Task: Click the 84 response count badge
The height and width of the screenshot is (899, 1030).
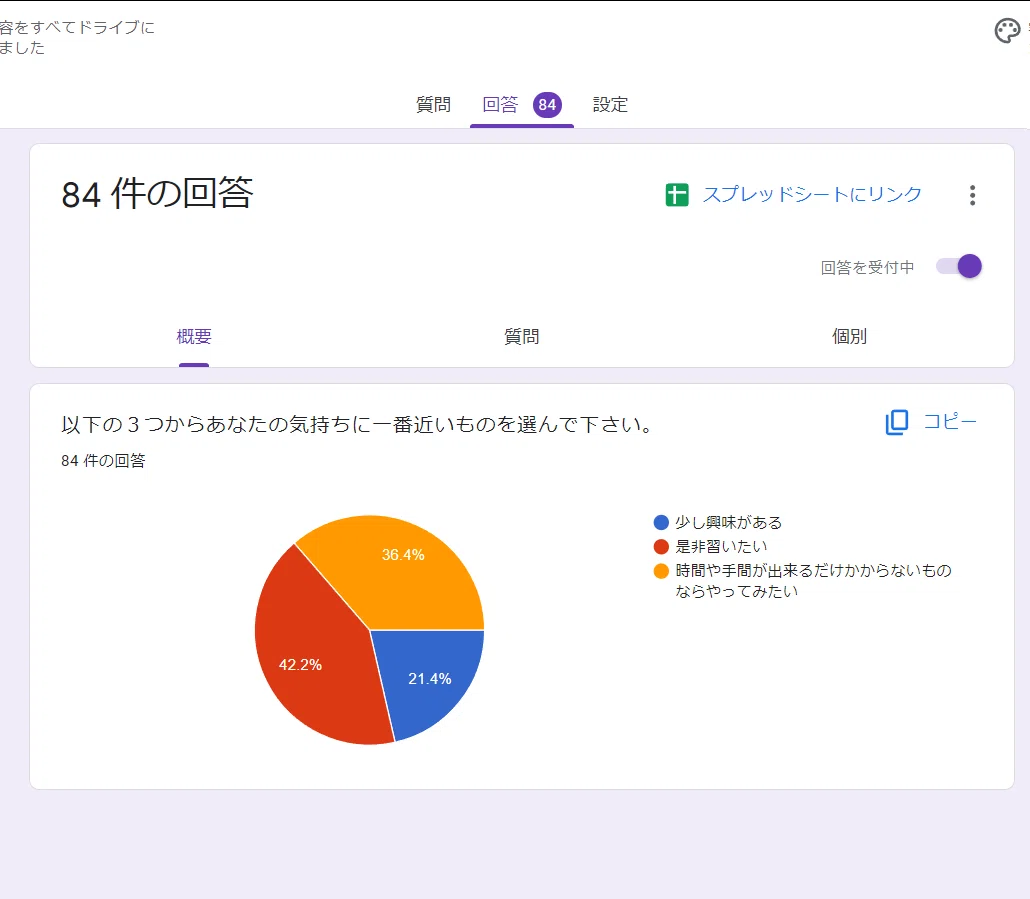Action: tap(547, 104)
